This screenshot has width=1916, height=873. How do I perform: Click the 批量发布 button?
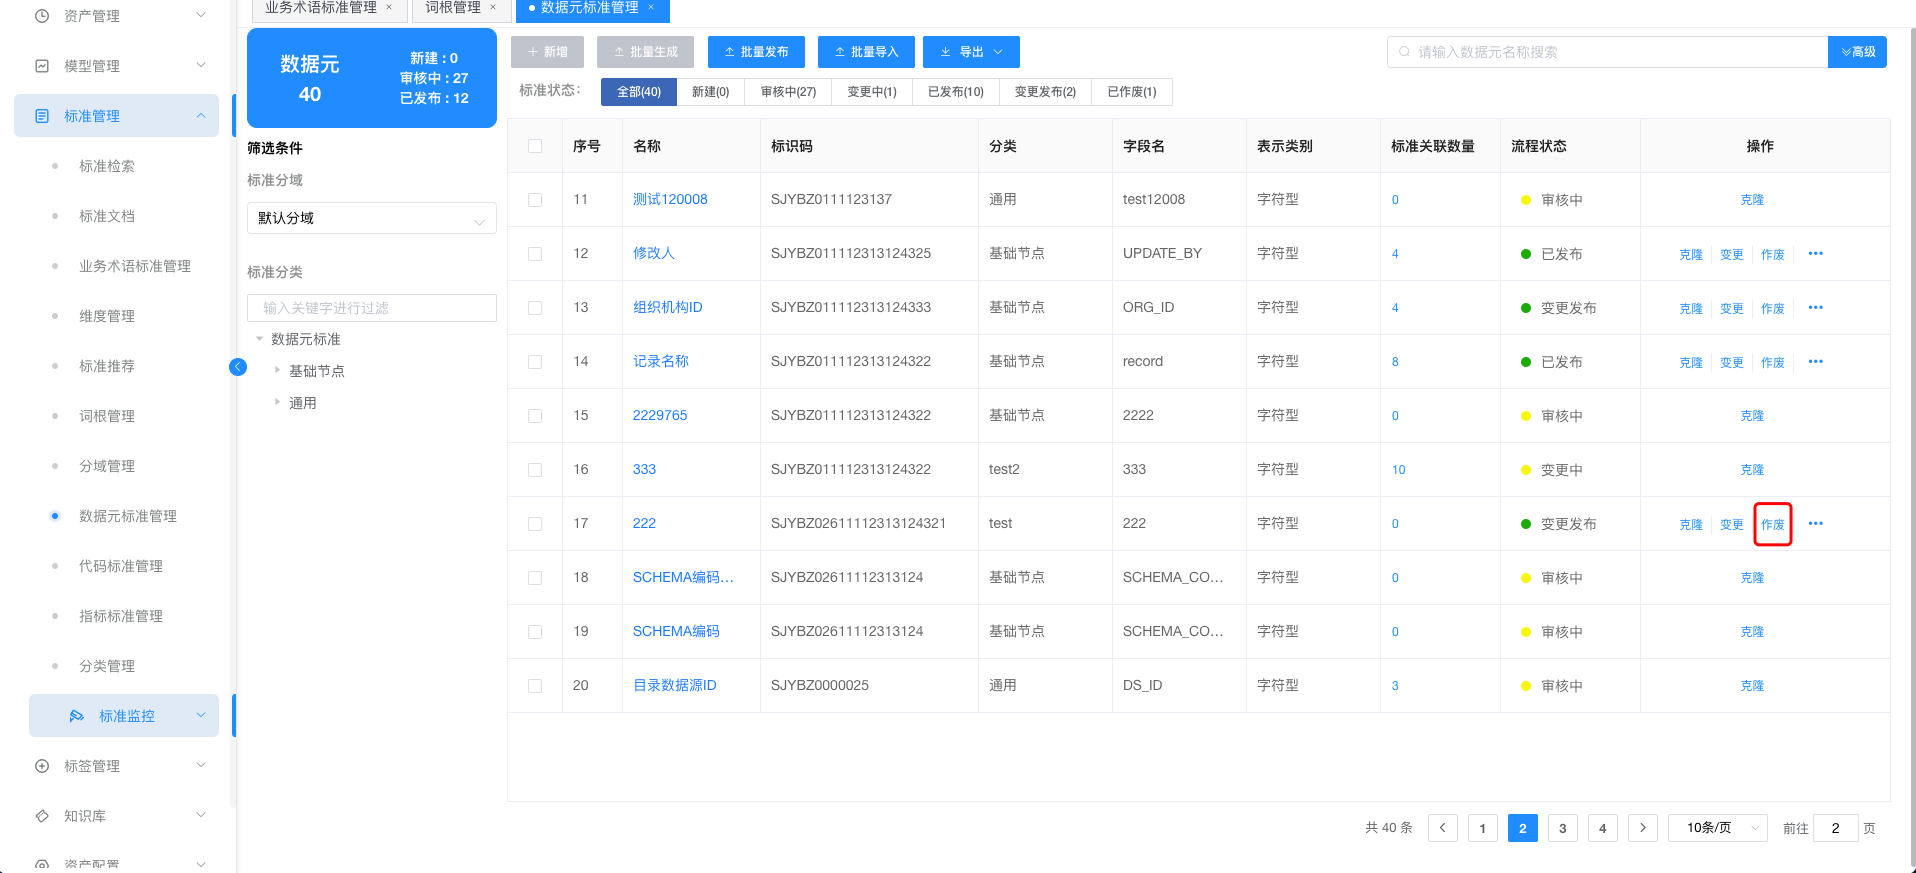tap(756, 52)
